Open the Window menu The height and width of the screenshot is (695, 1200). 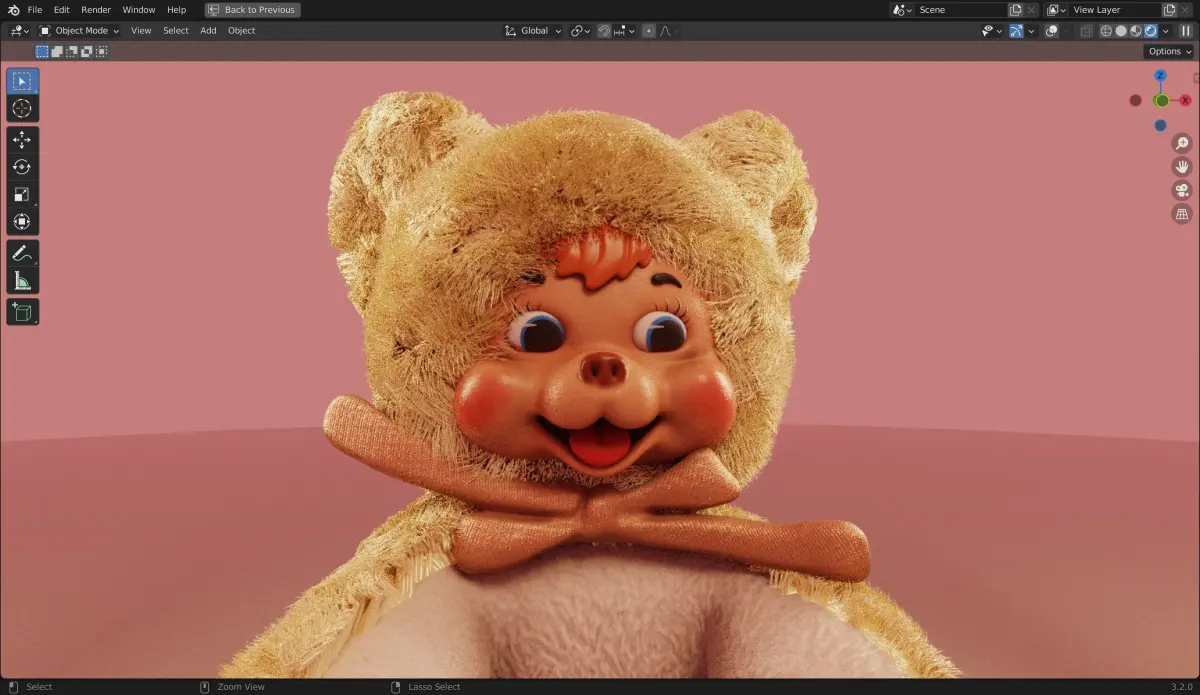pos(139,10)
